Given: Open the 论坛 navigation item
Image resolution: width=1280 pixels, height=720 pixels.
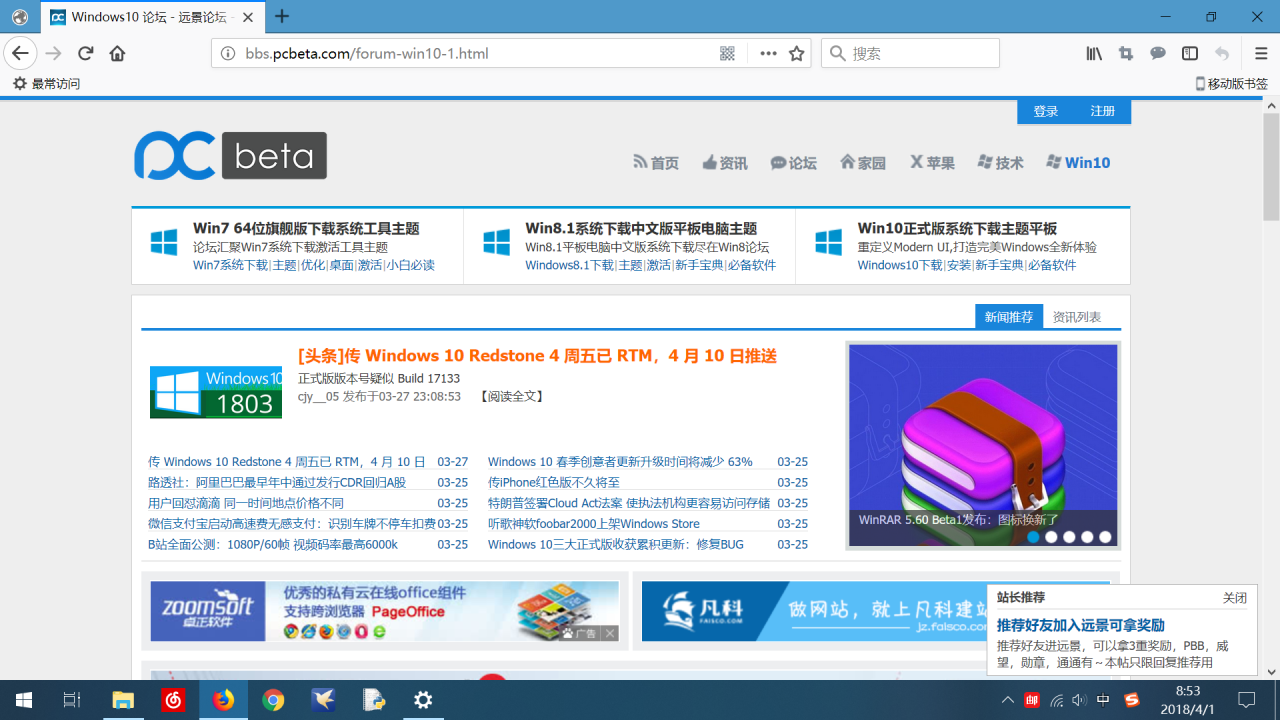Looking at the screenshot, I should point(793,163).
